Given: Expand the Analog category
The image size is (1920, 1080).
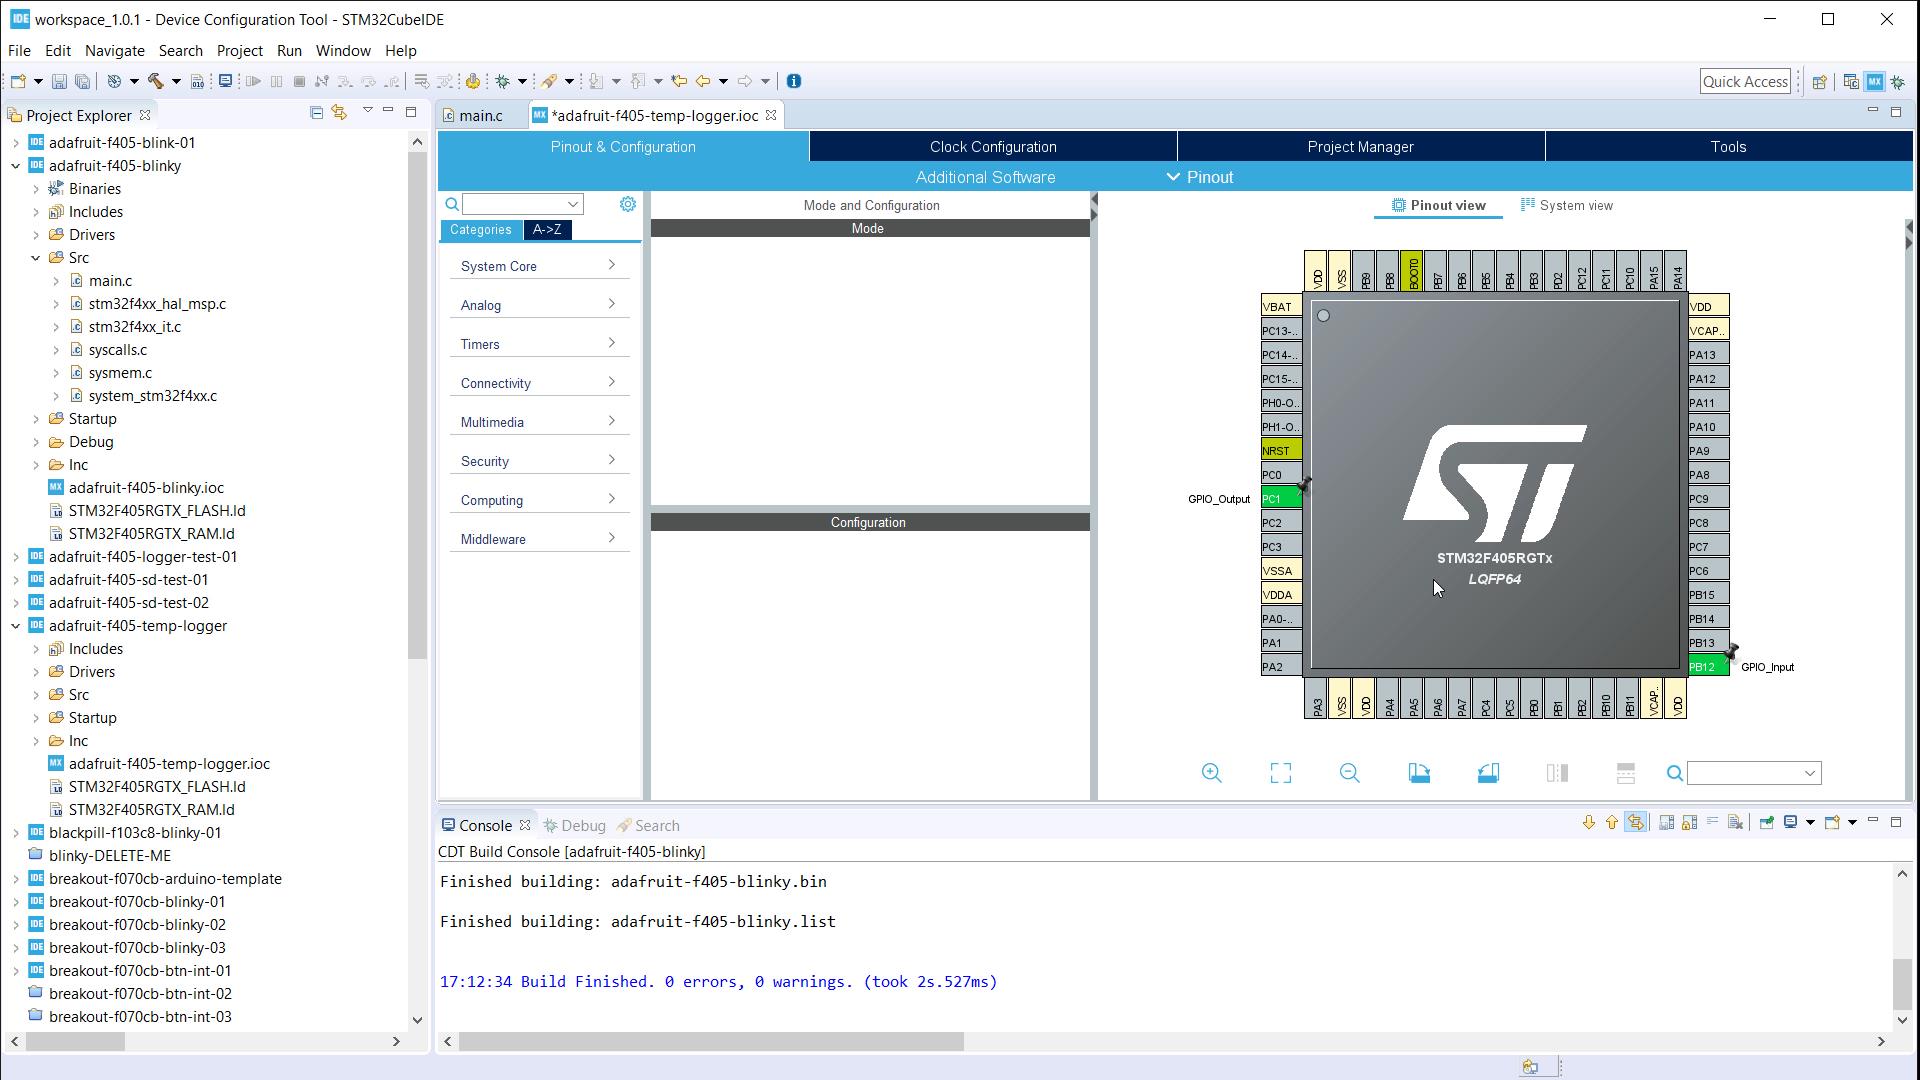Looking at the screenshot, I should [x=537, y=305].
